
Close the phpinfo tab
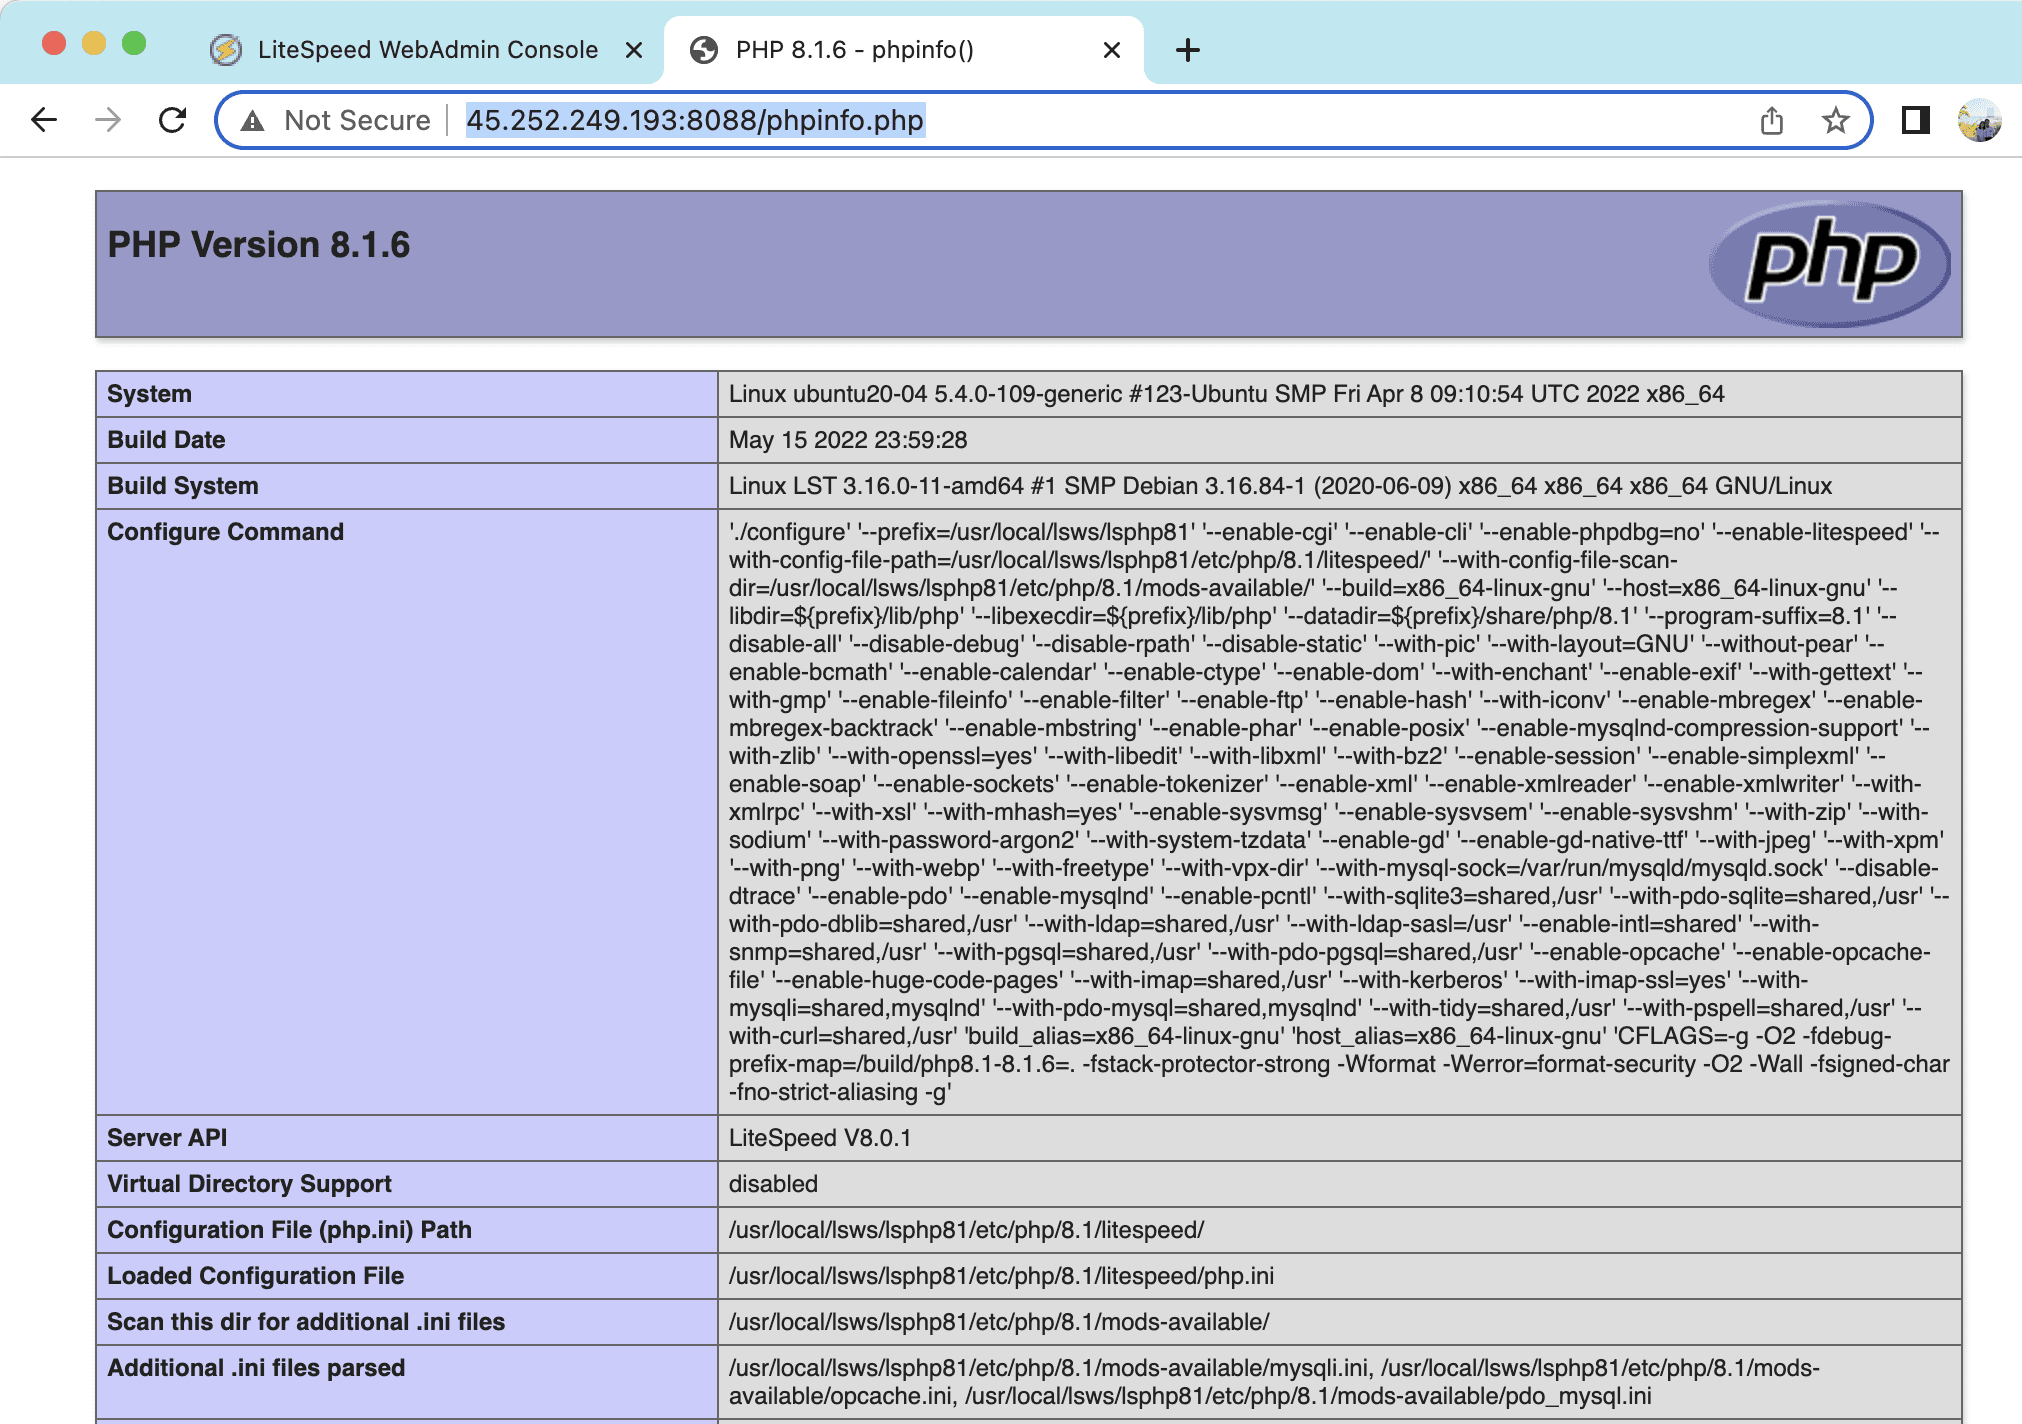point(1111,50)
